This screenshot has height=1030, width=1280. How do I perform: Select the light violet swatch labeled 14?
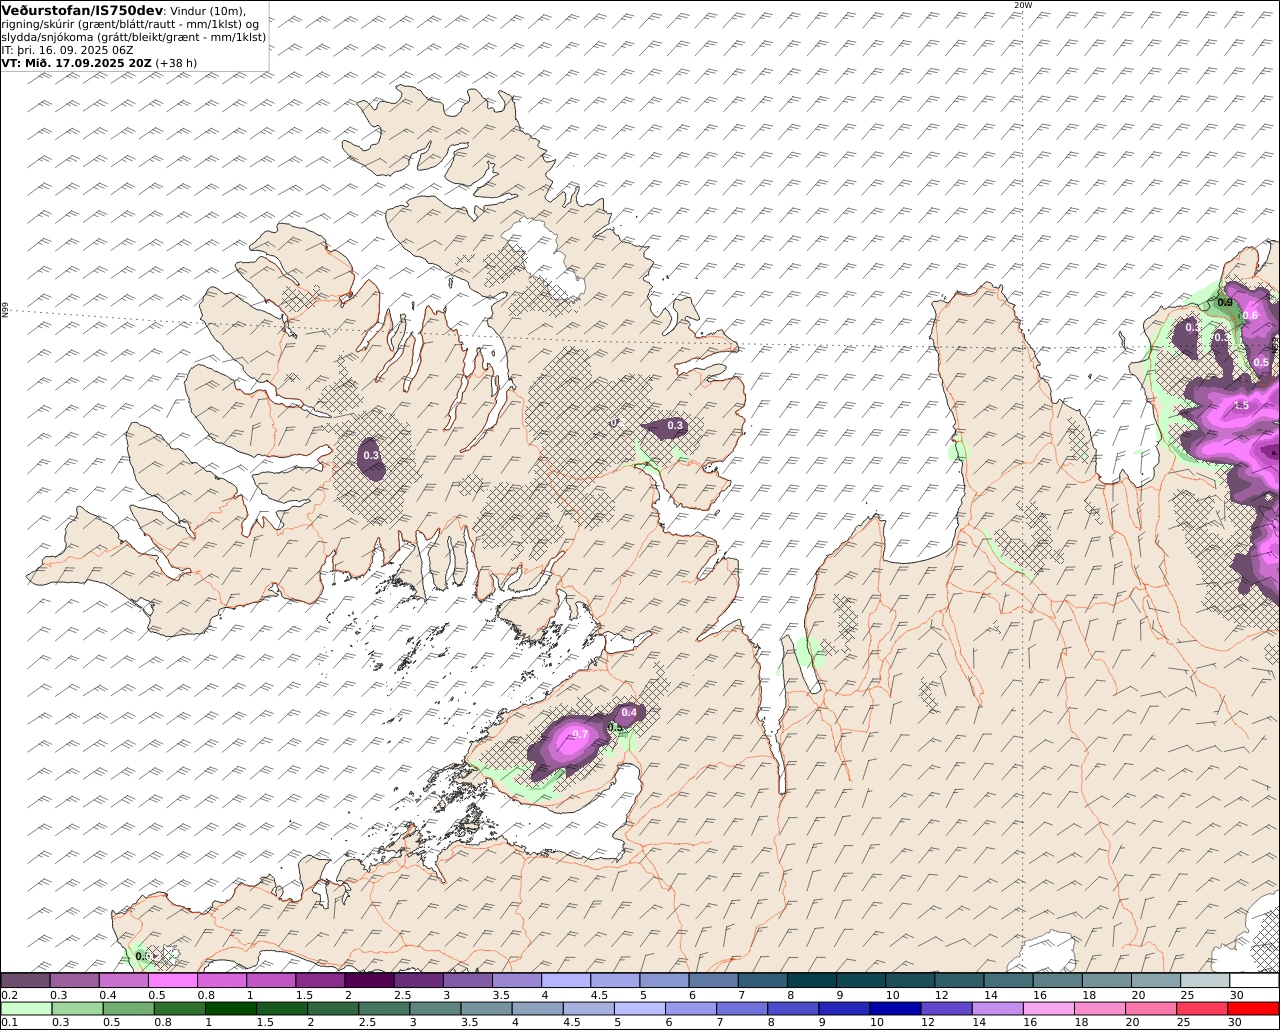click(x=998, y=1008)
